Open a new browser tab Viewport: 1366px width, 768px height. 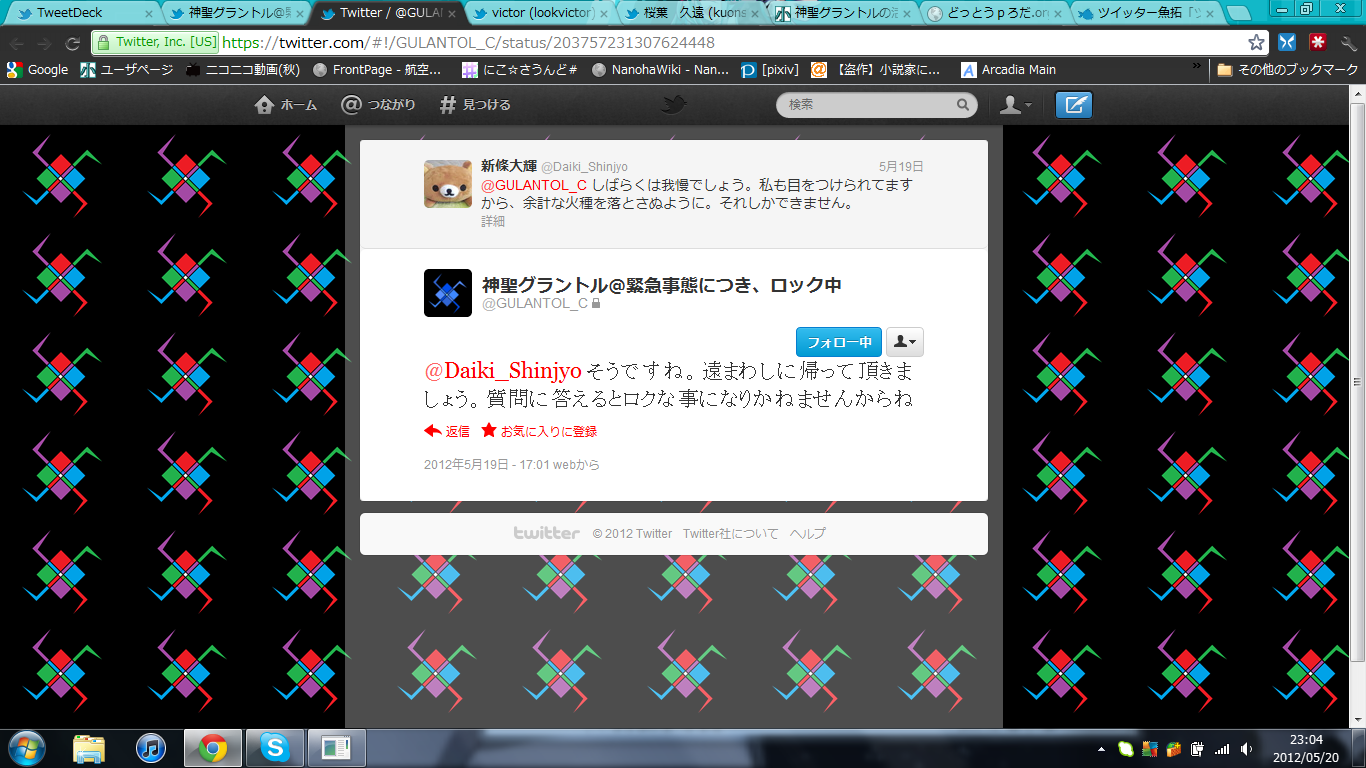point(1237,13)
